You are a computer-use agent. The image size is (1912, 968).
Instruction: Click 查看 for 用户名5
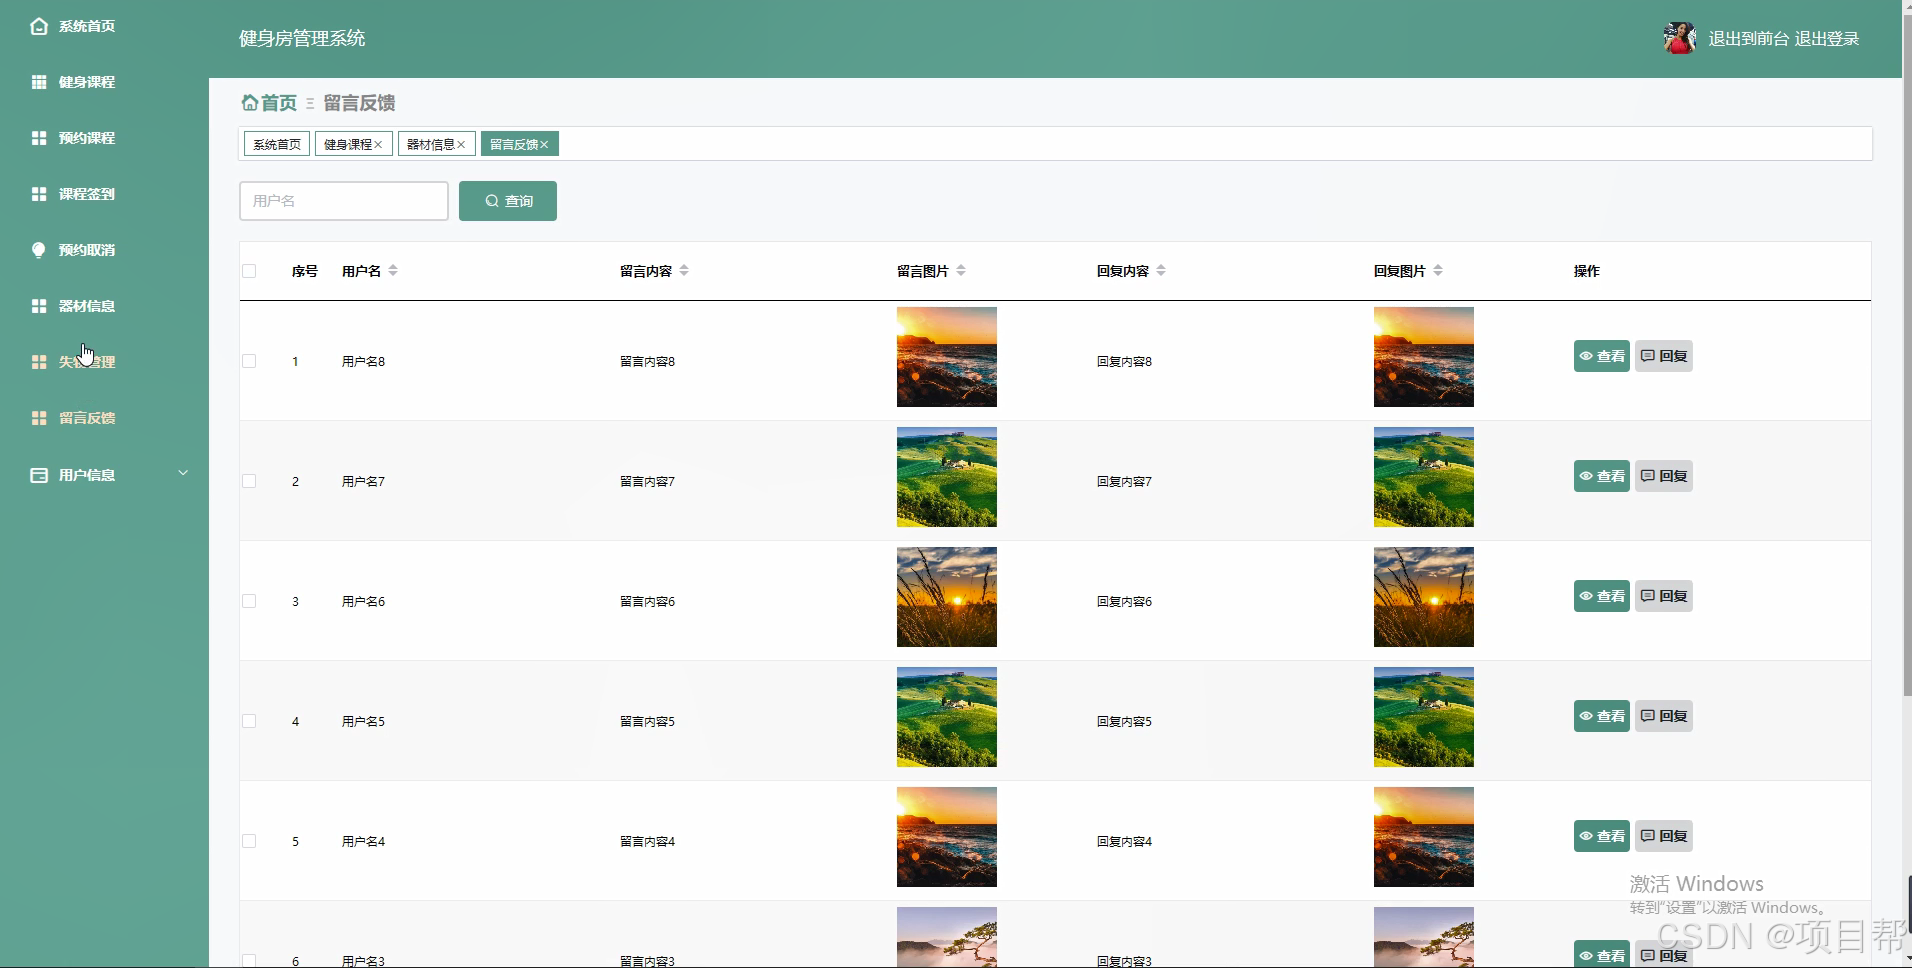(x=1602, y=716)
